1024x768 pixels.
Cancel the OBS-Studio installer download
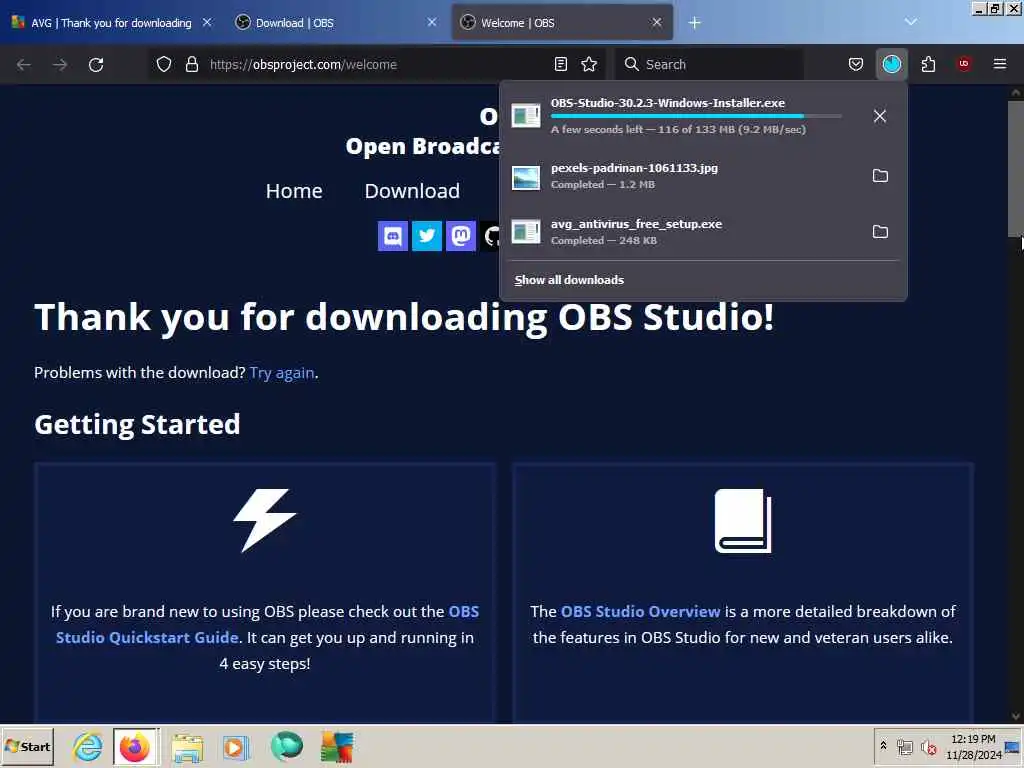[880, 116]
